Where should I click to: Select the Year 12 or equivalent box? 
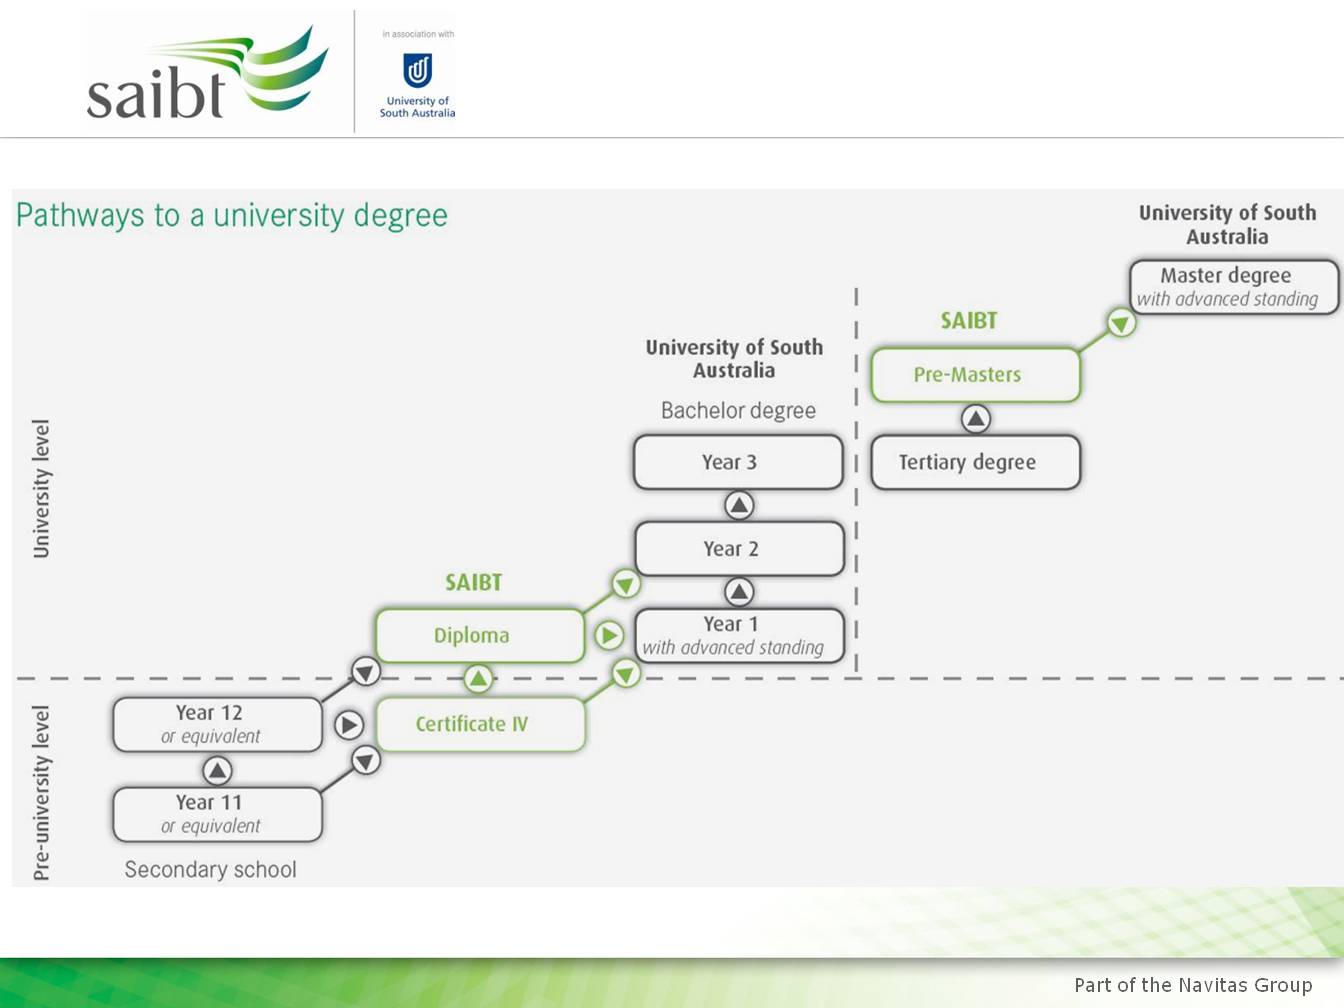point(218,724)
